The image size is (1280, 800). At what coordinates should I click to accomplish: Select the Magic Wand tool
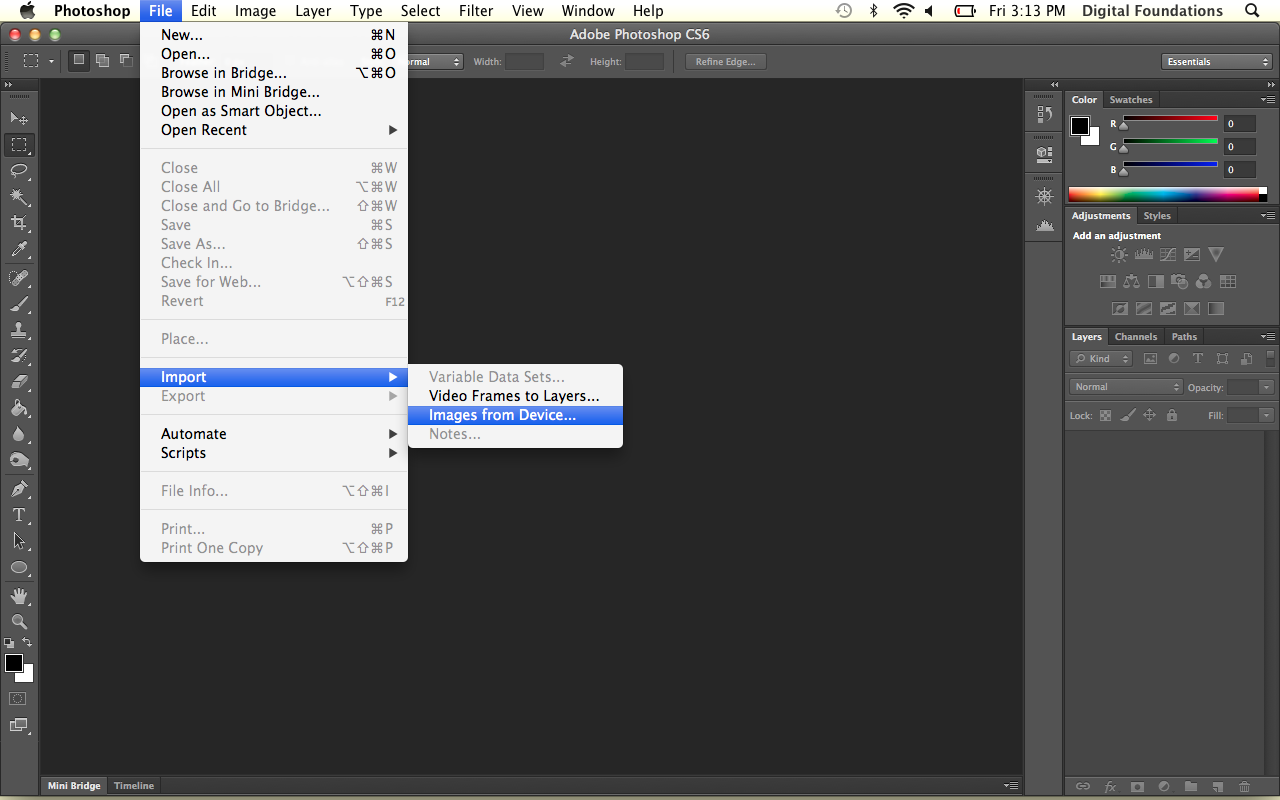coord(19,197)
